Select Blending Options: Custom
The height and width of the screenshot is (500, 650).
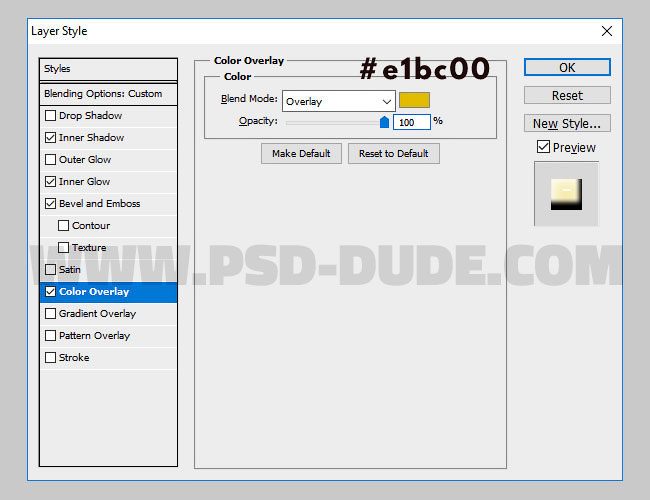point(108,94)
